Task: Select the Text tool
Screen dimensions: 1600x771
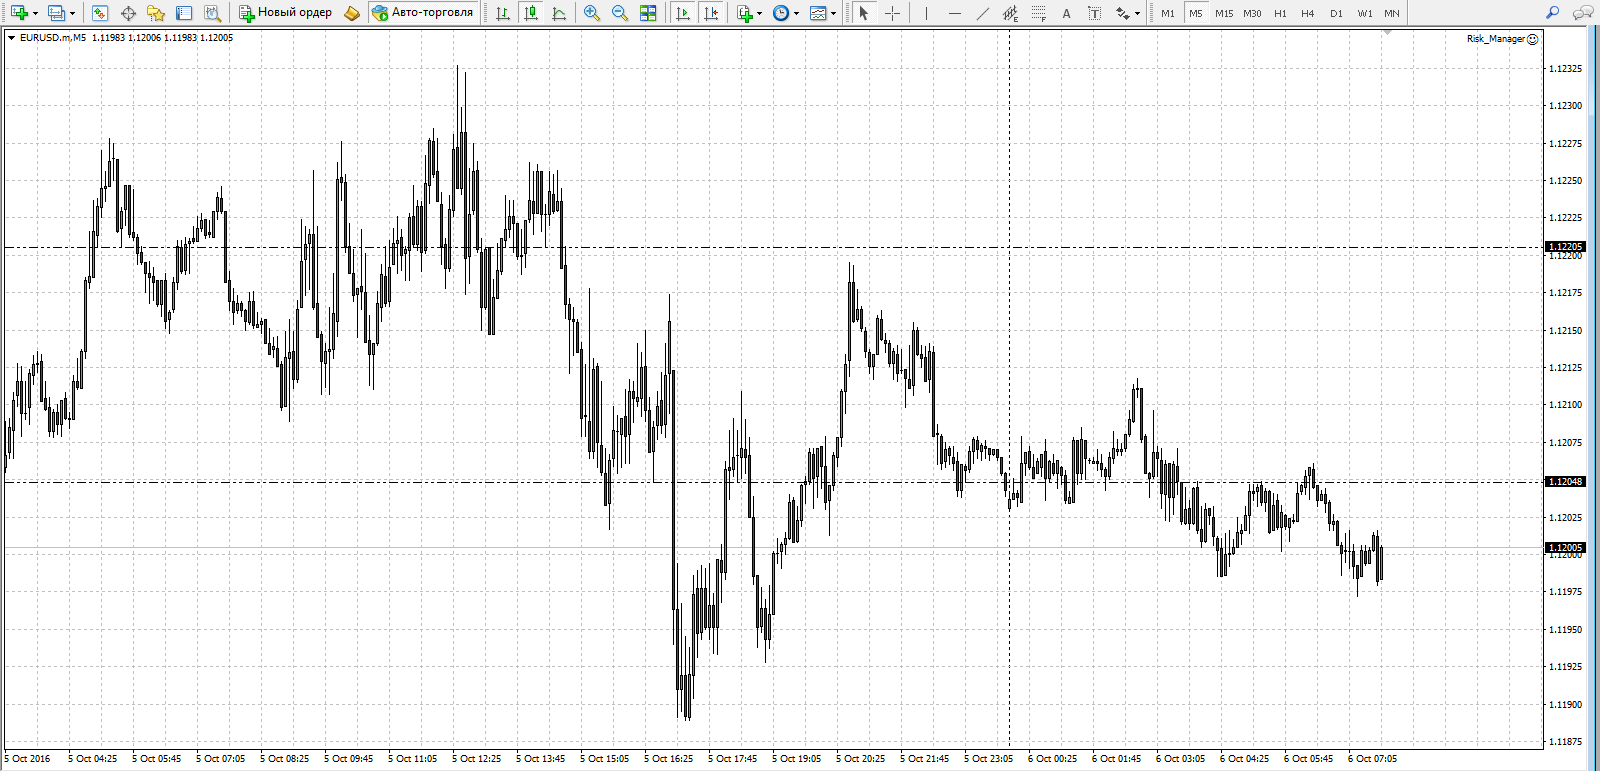Action: (1067, 13)
